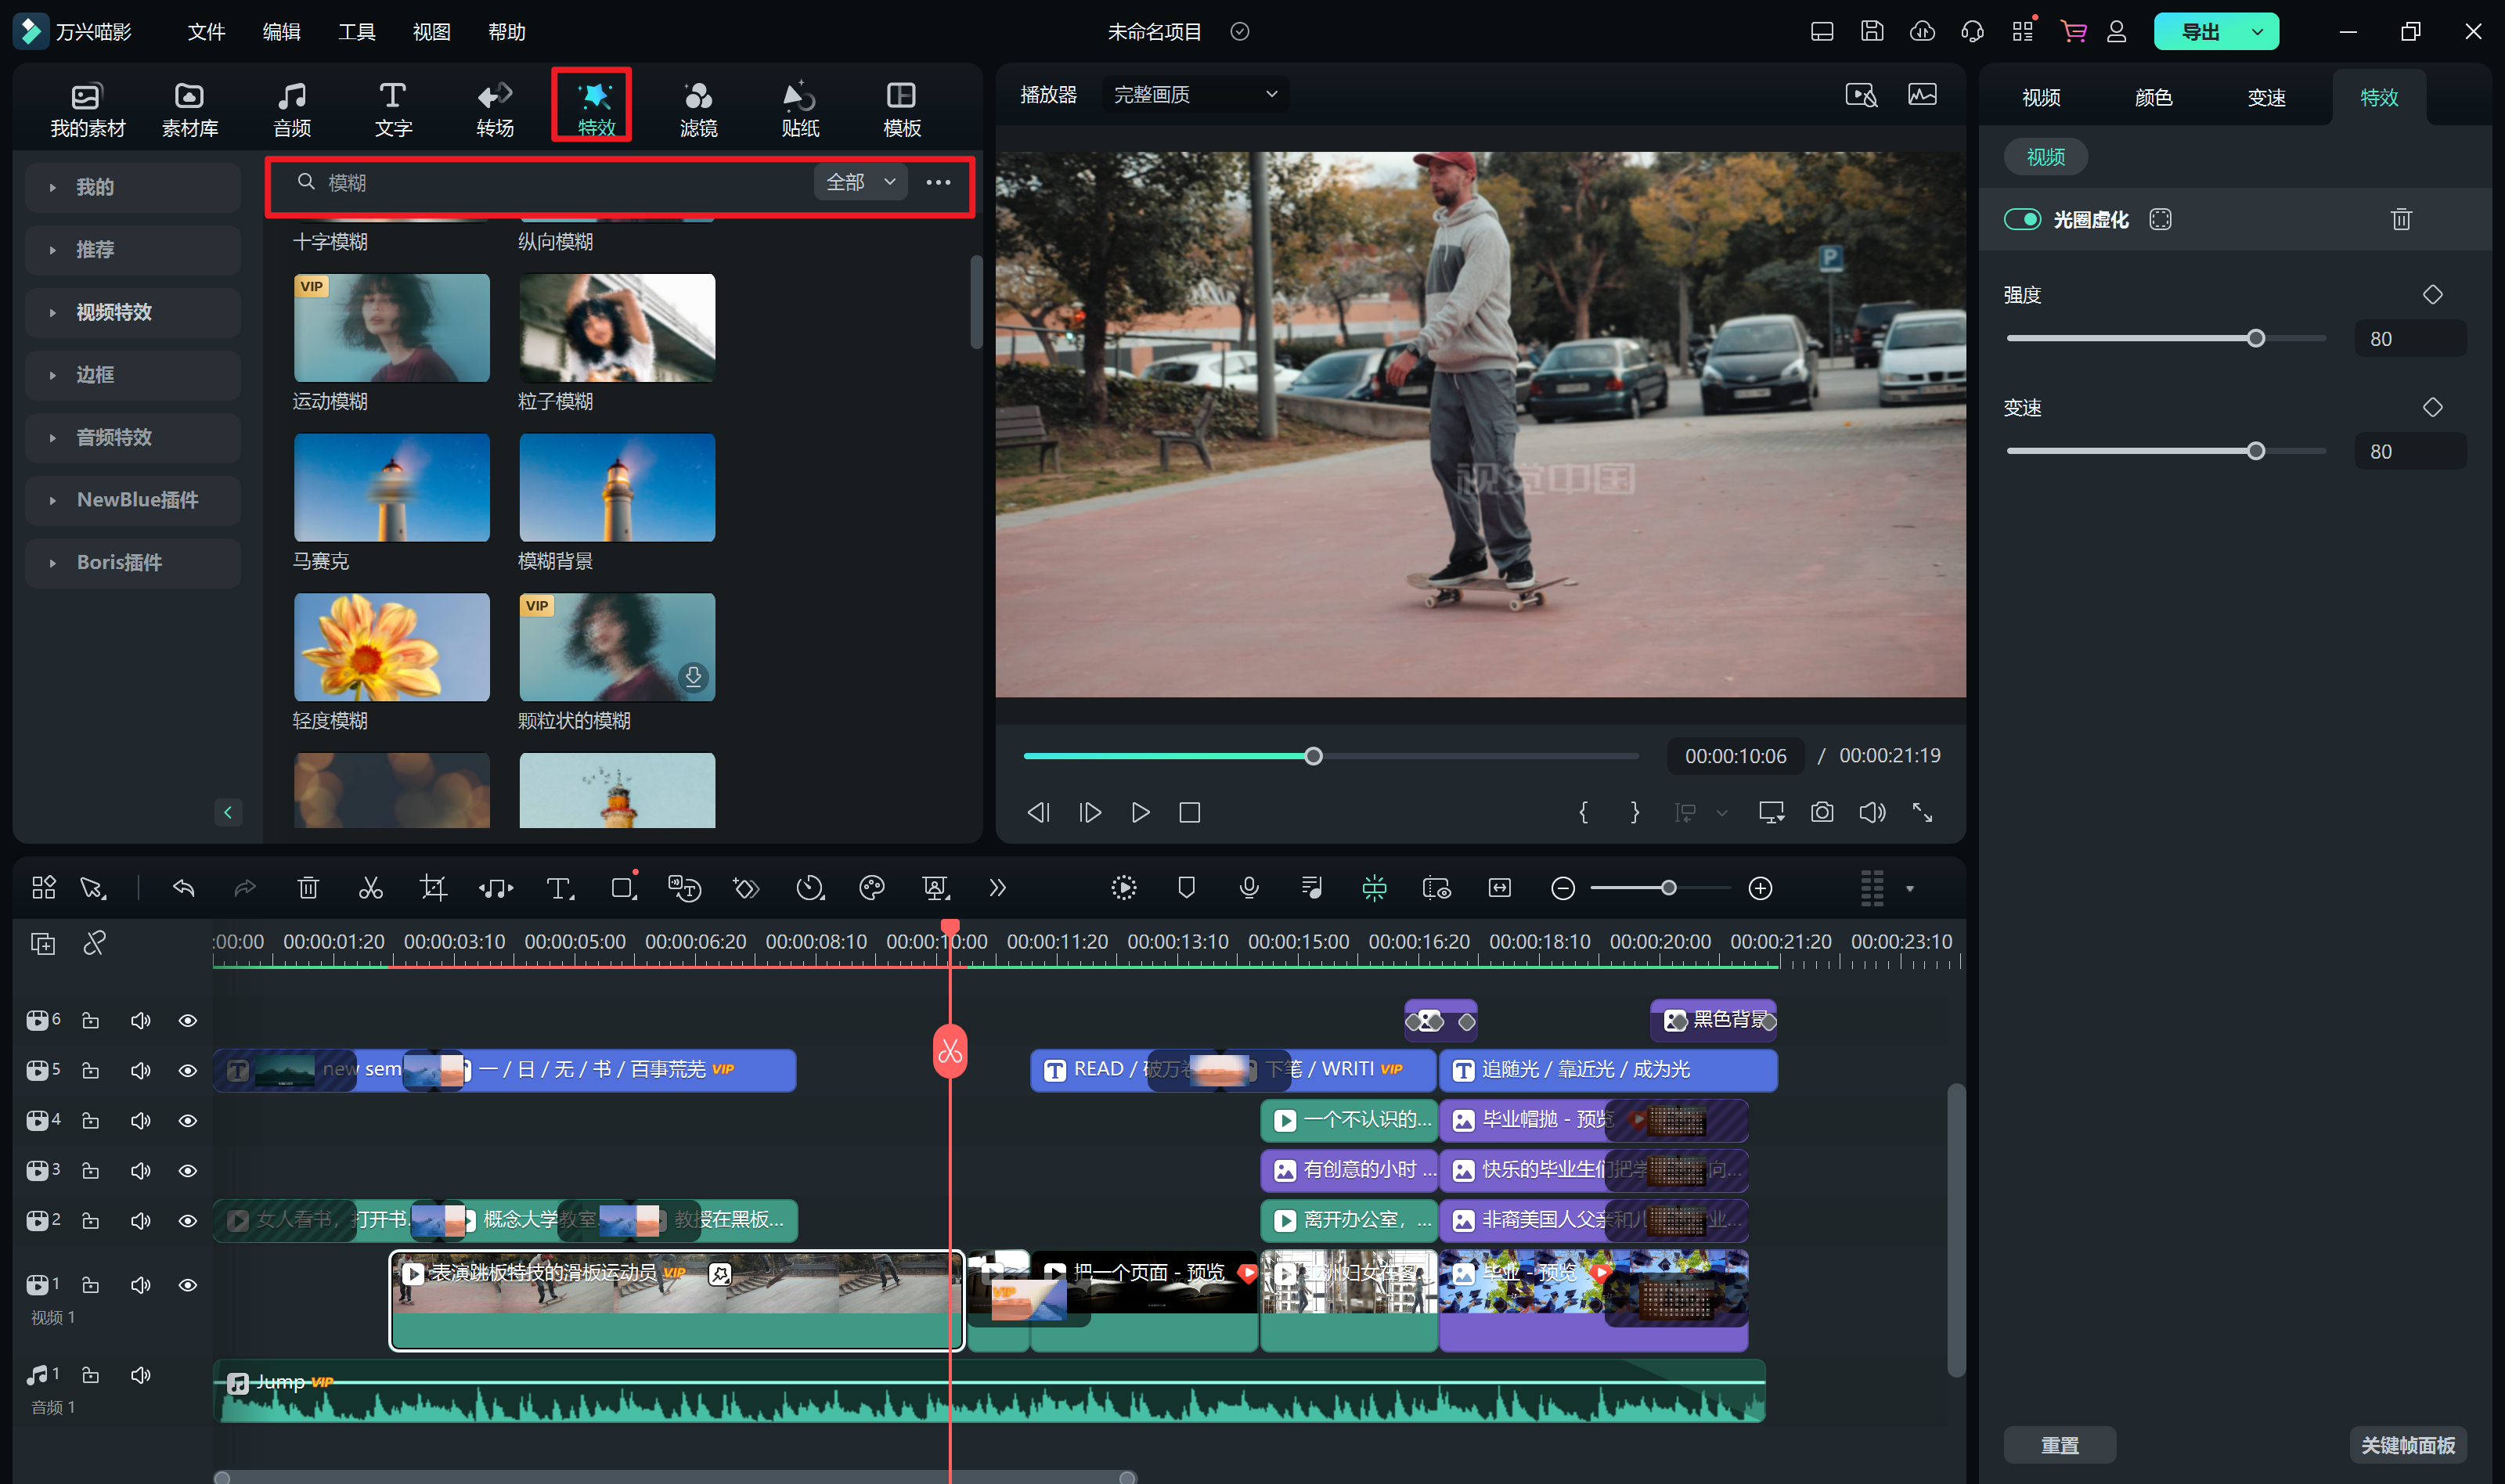
Task: Click the add text tool in timeline toolbar
Action: tap(559, 888)
